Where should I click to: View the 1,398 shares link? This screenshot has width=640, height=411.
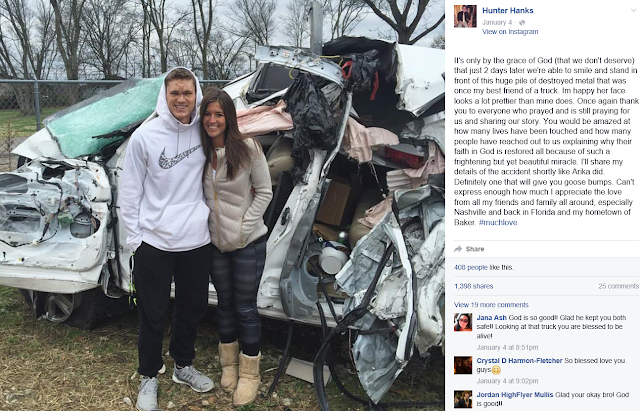pyautogui.click(x=473, y=286)
